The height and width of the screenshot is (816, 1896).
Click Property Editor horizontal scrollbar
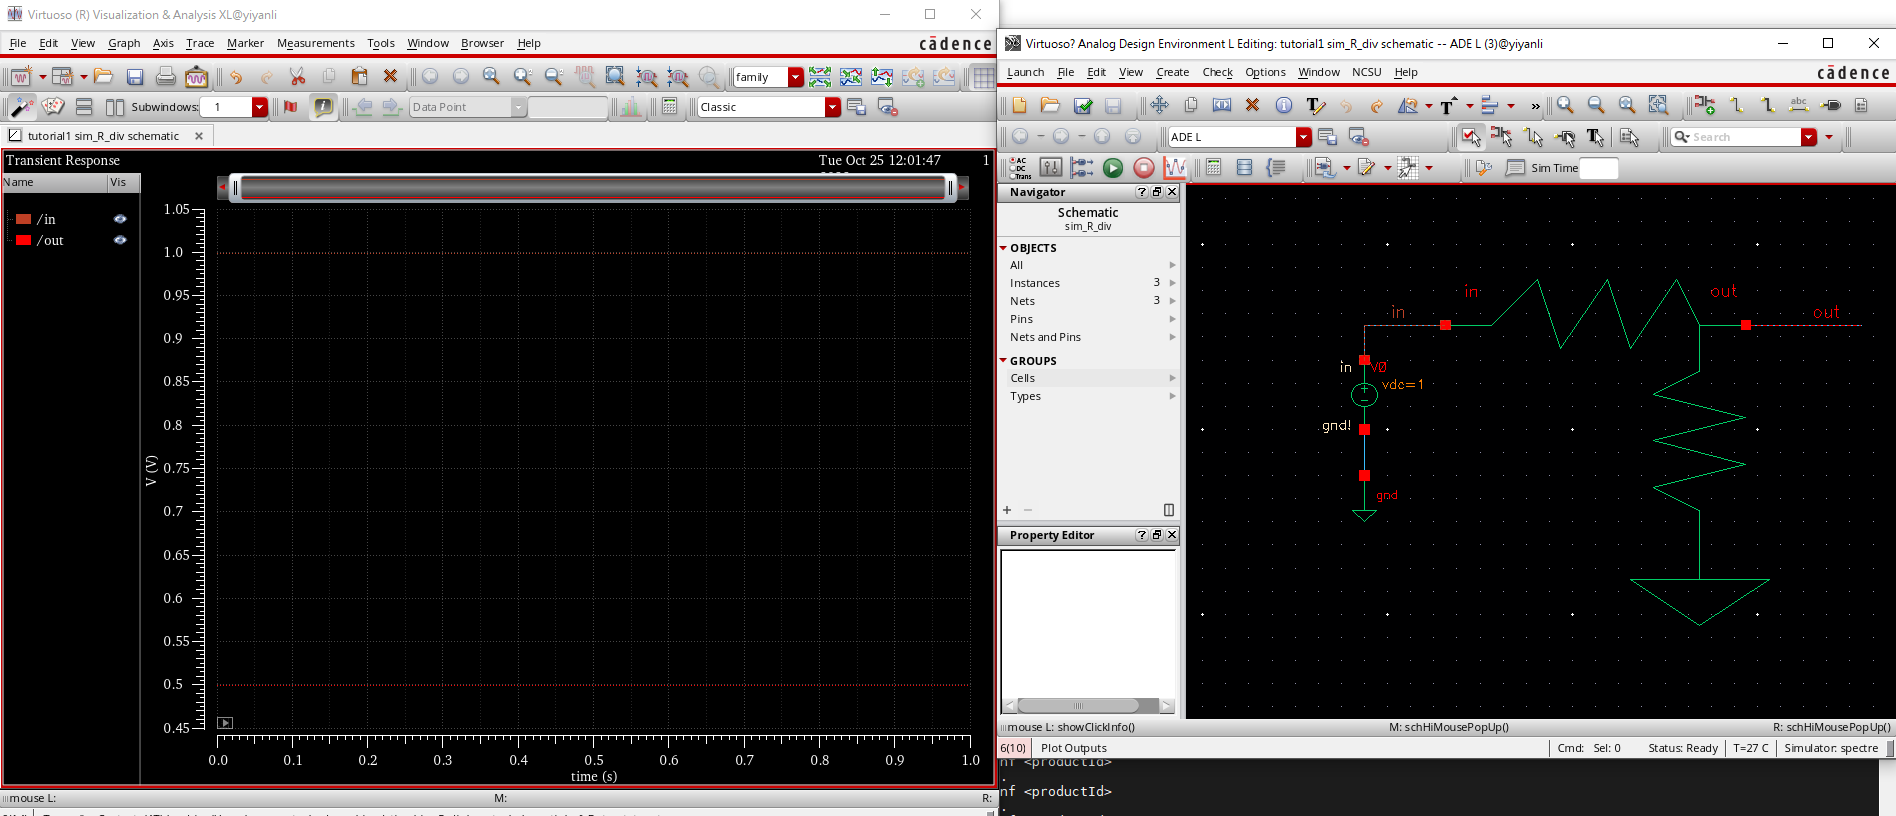coord(1088,705)
